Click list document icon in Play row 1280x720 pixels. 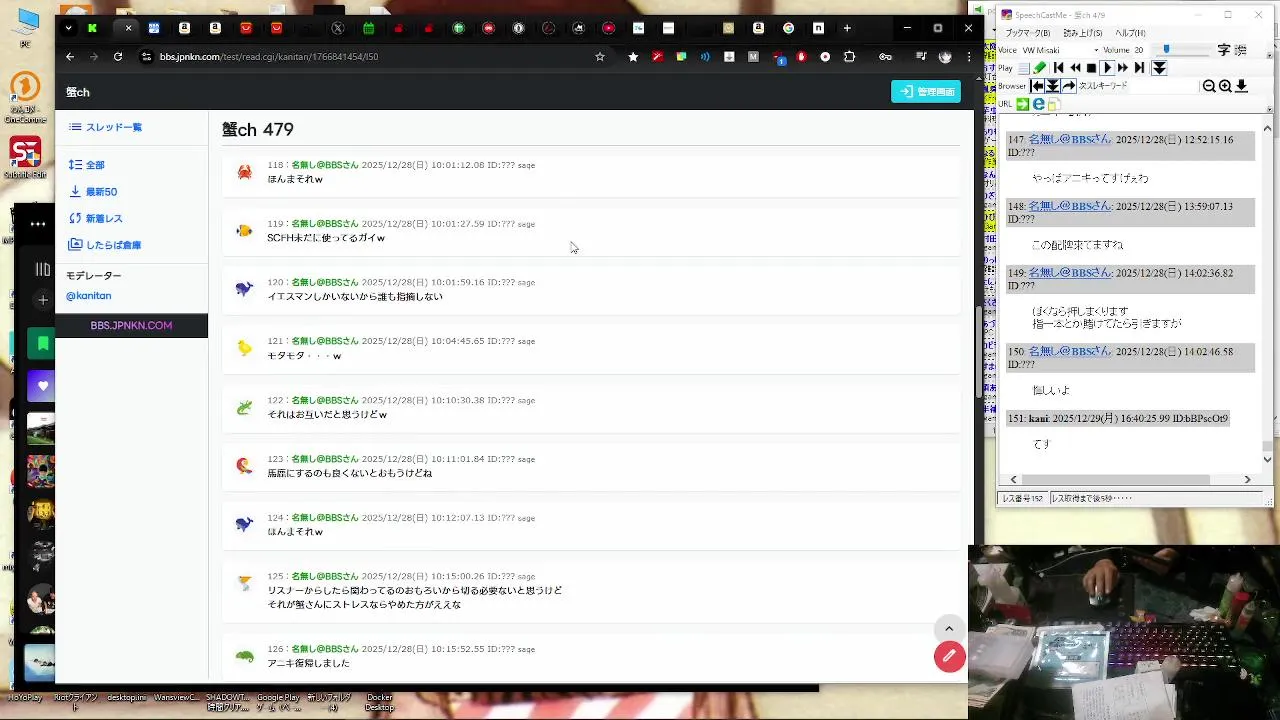tap(1024, 68)
